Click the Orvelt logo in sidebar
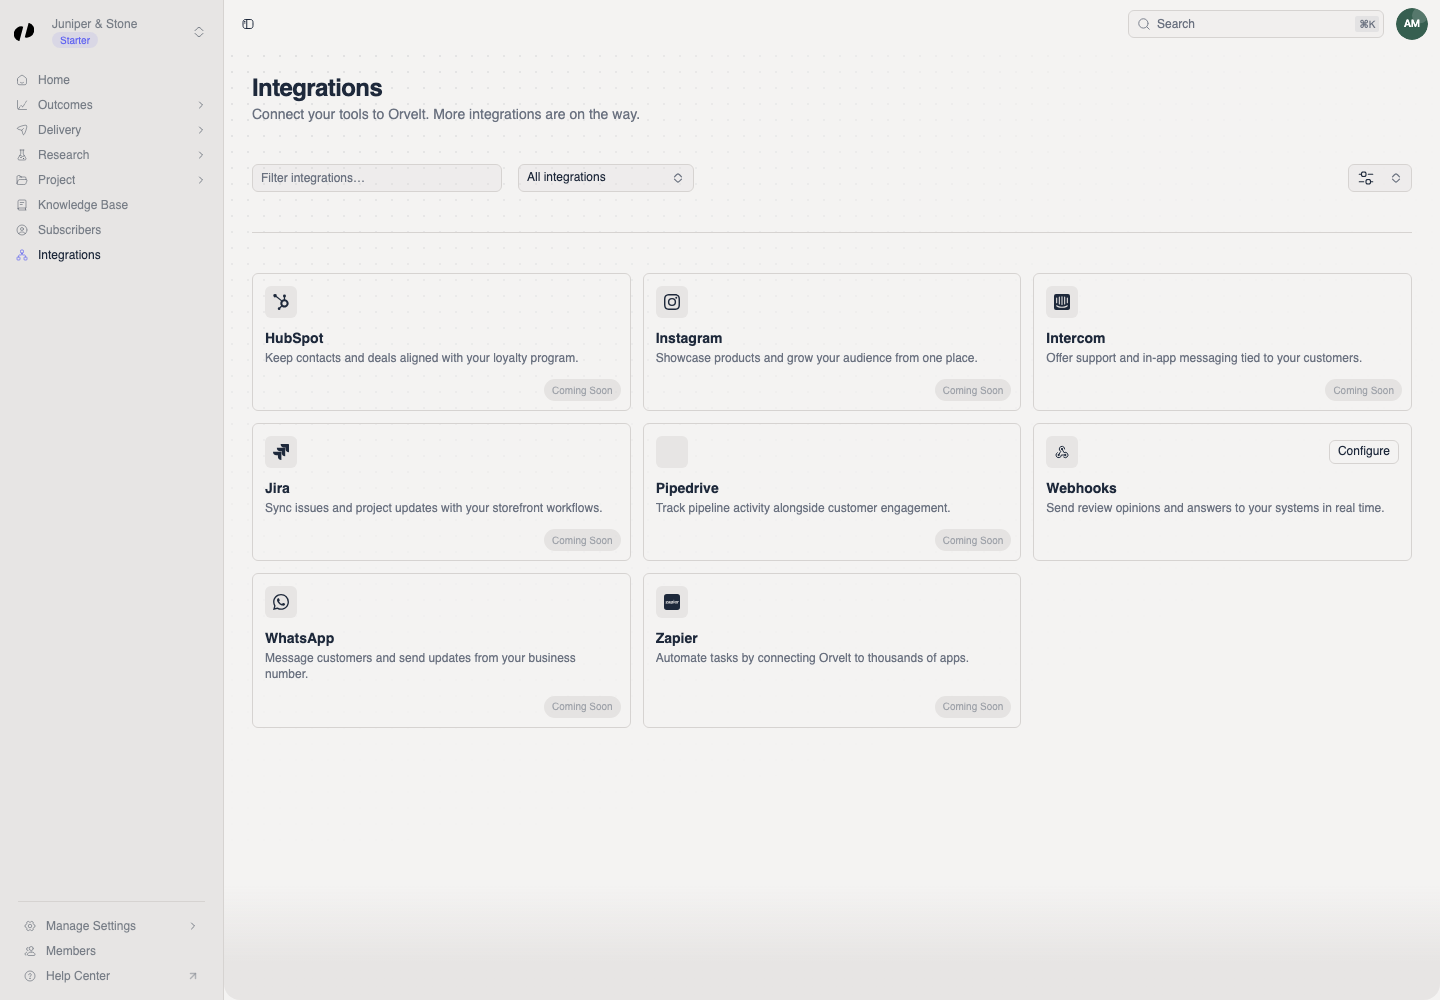The width and height of the screenshot is (1440, 1000). [x=24, y=32]
